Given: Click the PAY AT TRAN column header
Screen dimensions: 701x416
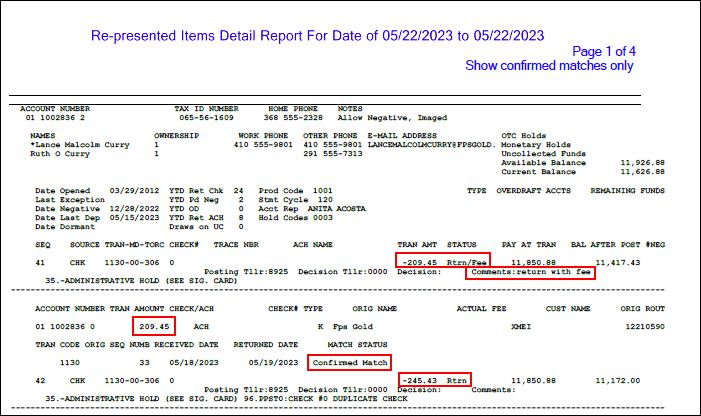Looking at the screenshot, I should (x=528, y=245).
